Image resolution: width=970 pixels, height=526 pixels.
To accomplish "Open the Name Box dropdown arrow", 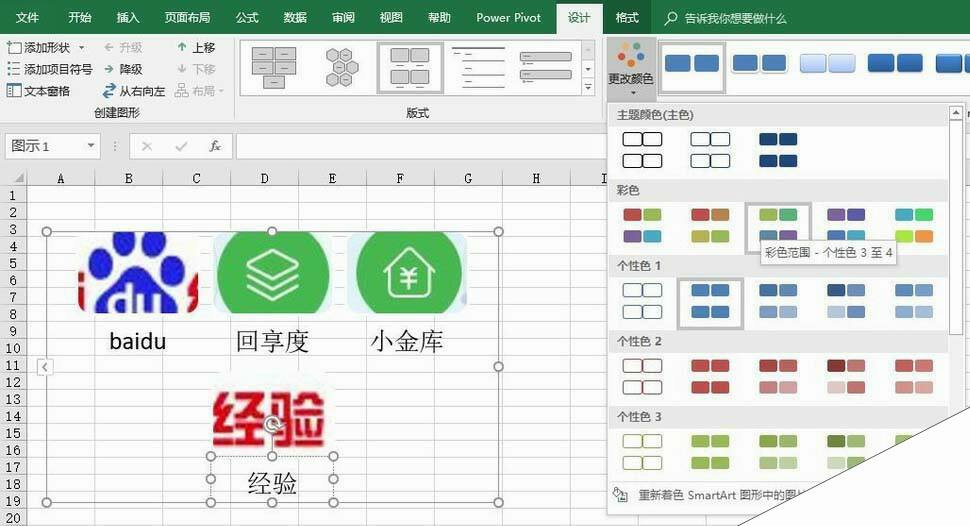I will [x=91, y=146].
